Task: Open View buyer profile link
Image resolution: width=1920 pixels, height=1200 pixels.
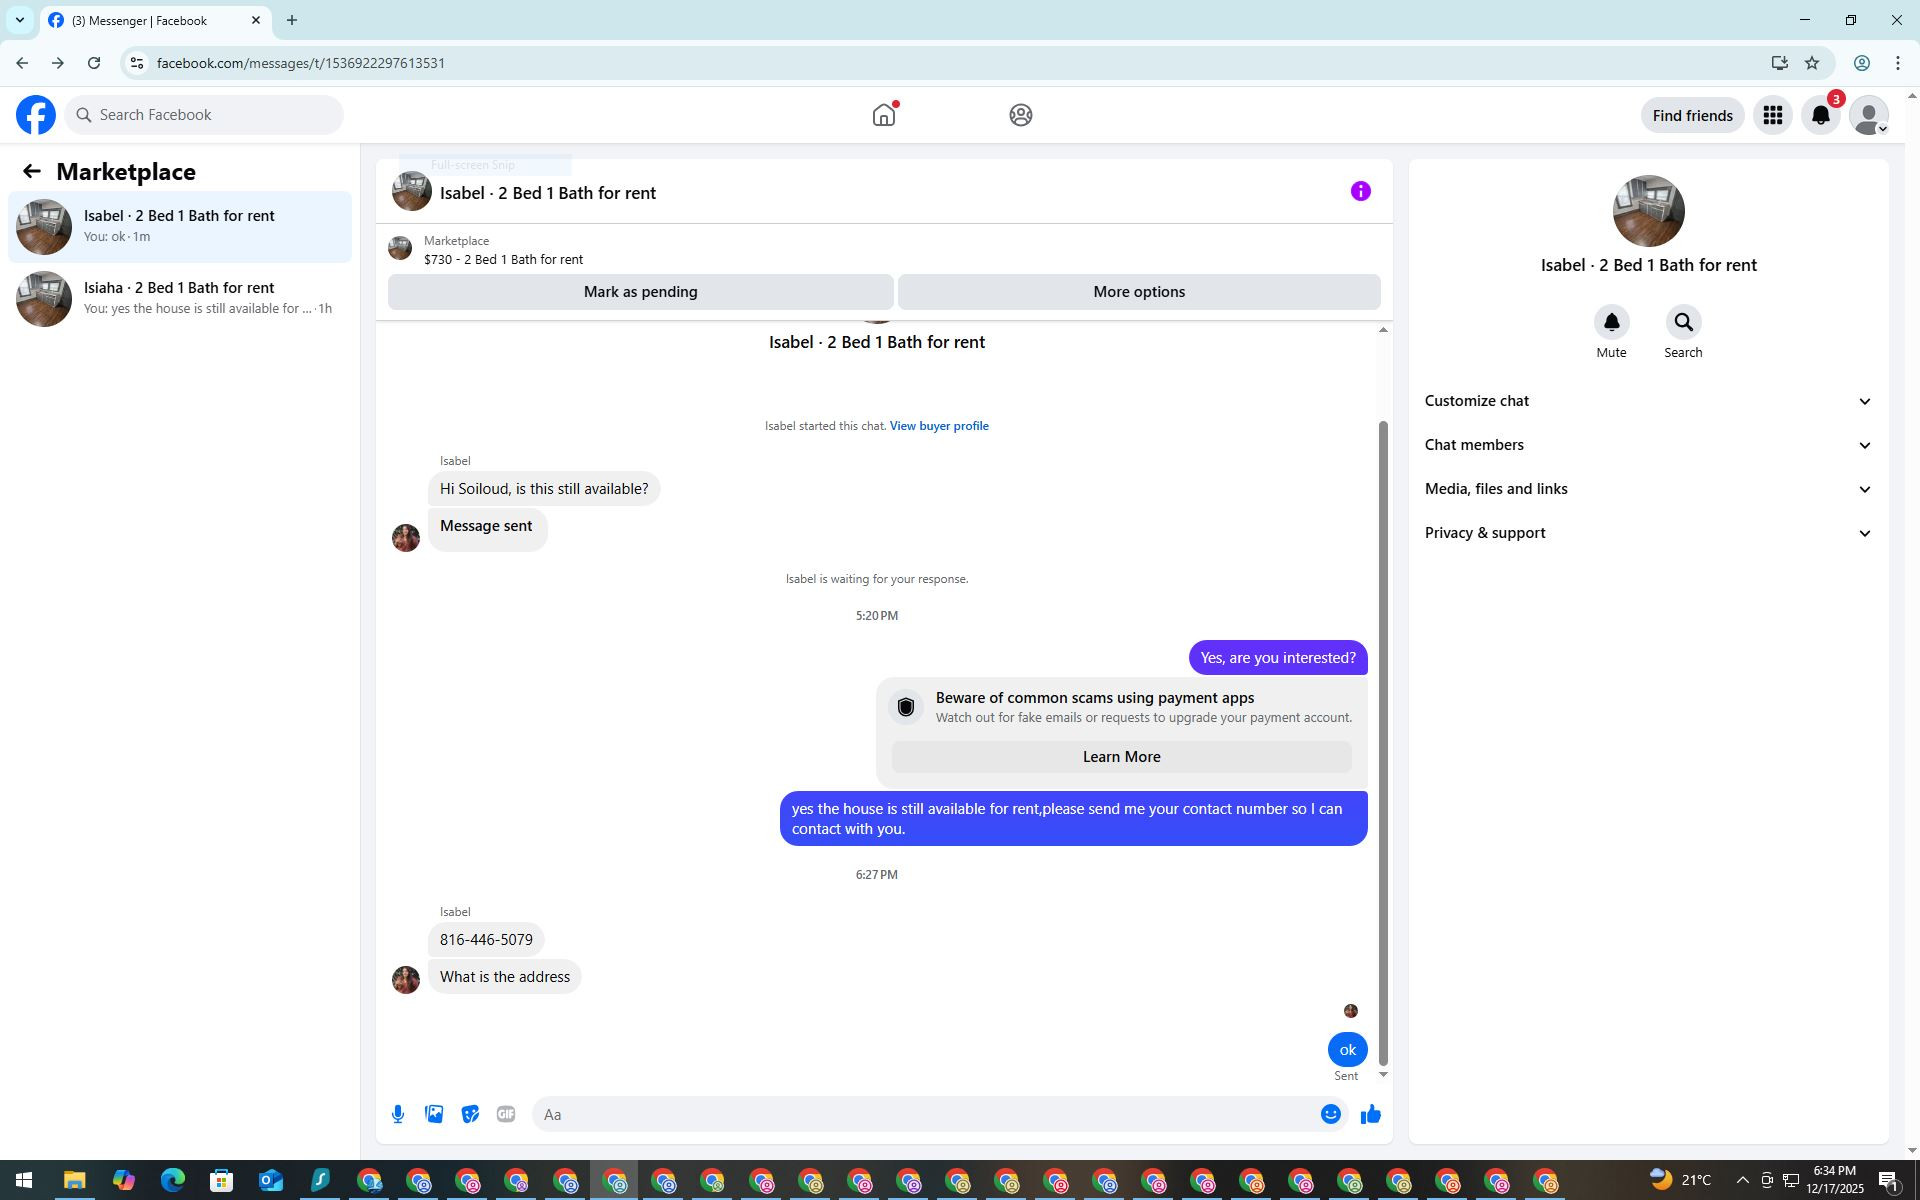Action: (938, 426)
